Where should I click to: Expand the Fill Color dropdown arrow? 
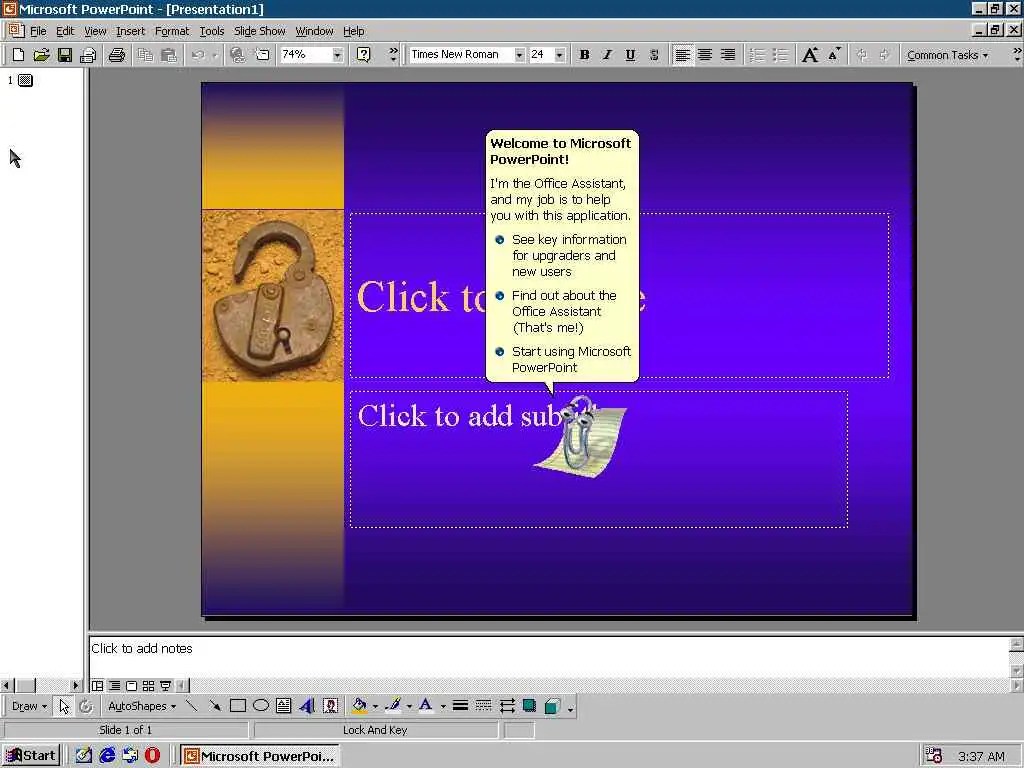click(375, 706)
